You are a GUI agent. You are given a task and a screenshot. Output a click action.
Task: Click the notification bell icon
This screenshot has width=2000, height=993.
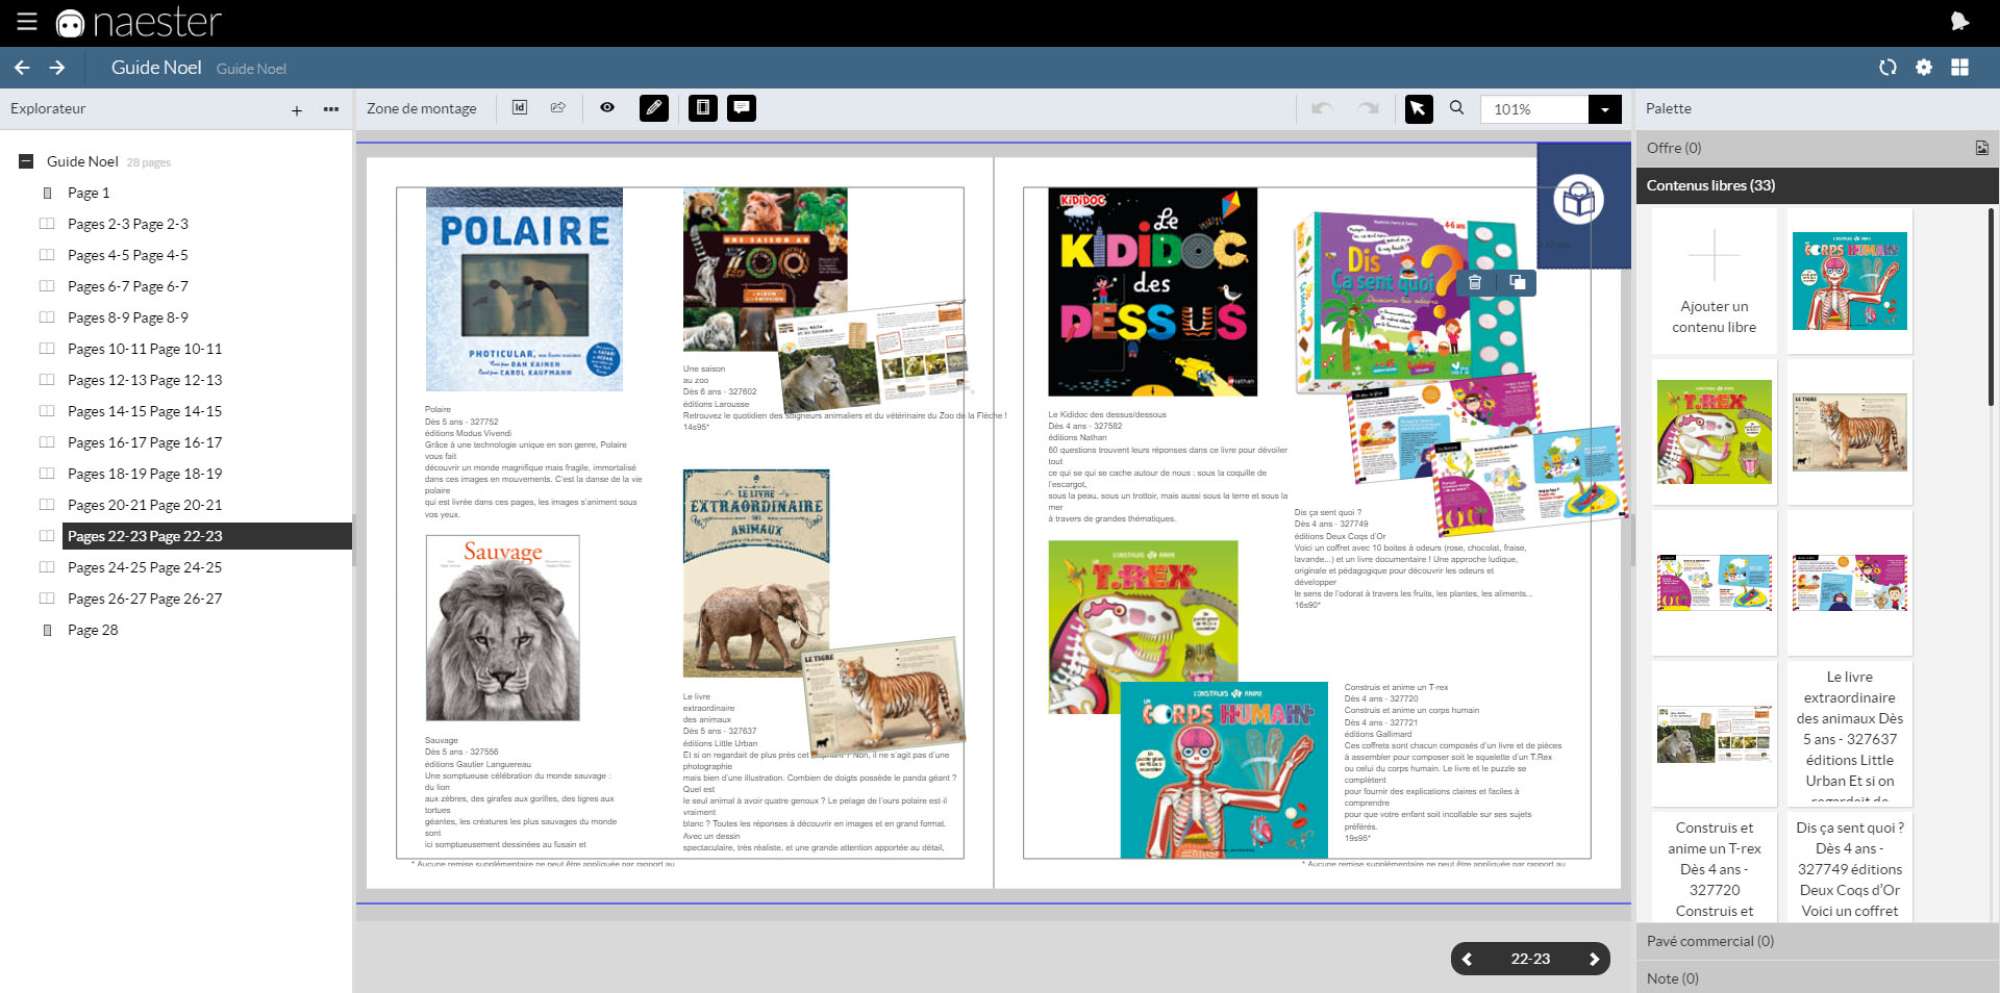1959,21
